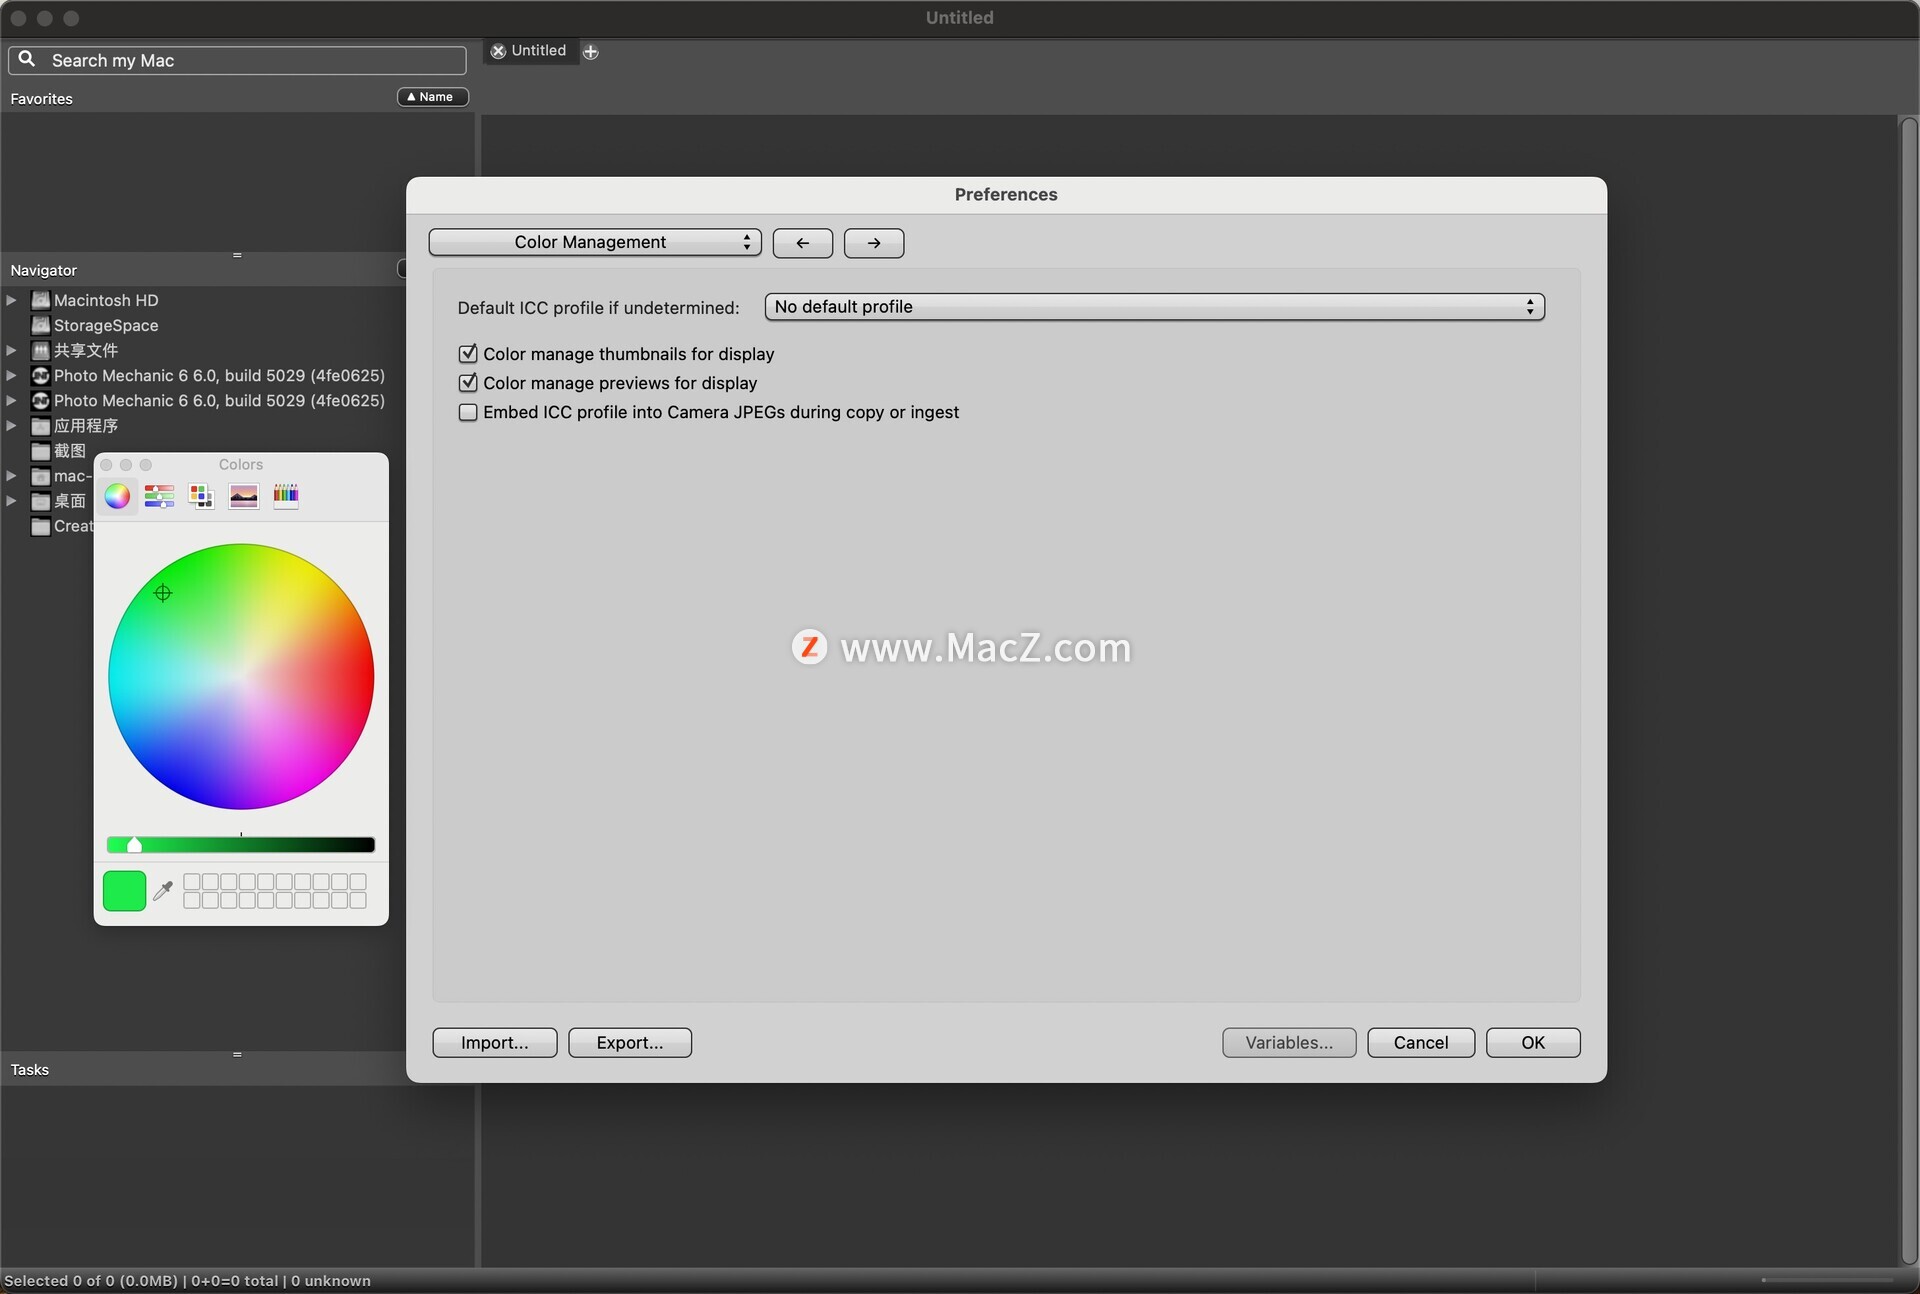1920x1294 pixels.
Task: Click the Variables... button
Action: [x=1289, y=1043]
